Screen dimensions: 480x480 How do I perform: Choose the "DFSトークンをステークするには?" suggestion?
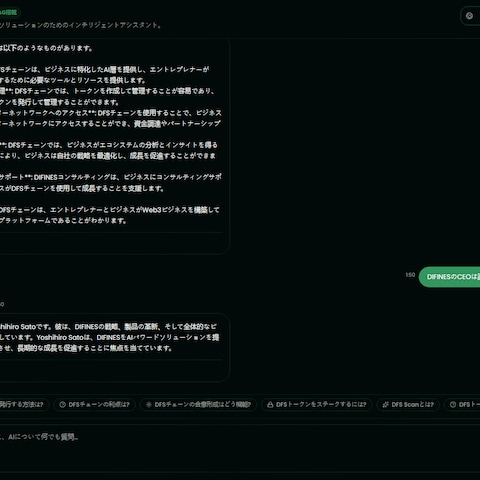pyautogui.click(x=316, y=404)
